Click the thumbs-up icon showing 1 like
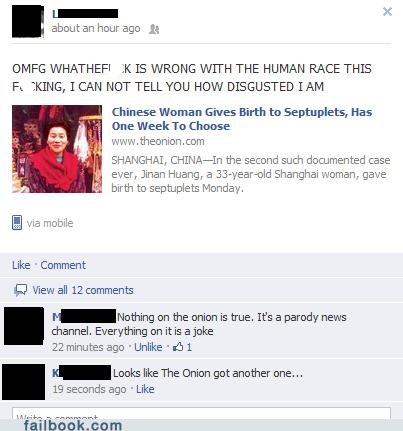Viewport: 403px width, 431px height. point(178,347)
